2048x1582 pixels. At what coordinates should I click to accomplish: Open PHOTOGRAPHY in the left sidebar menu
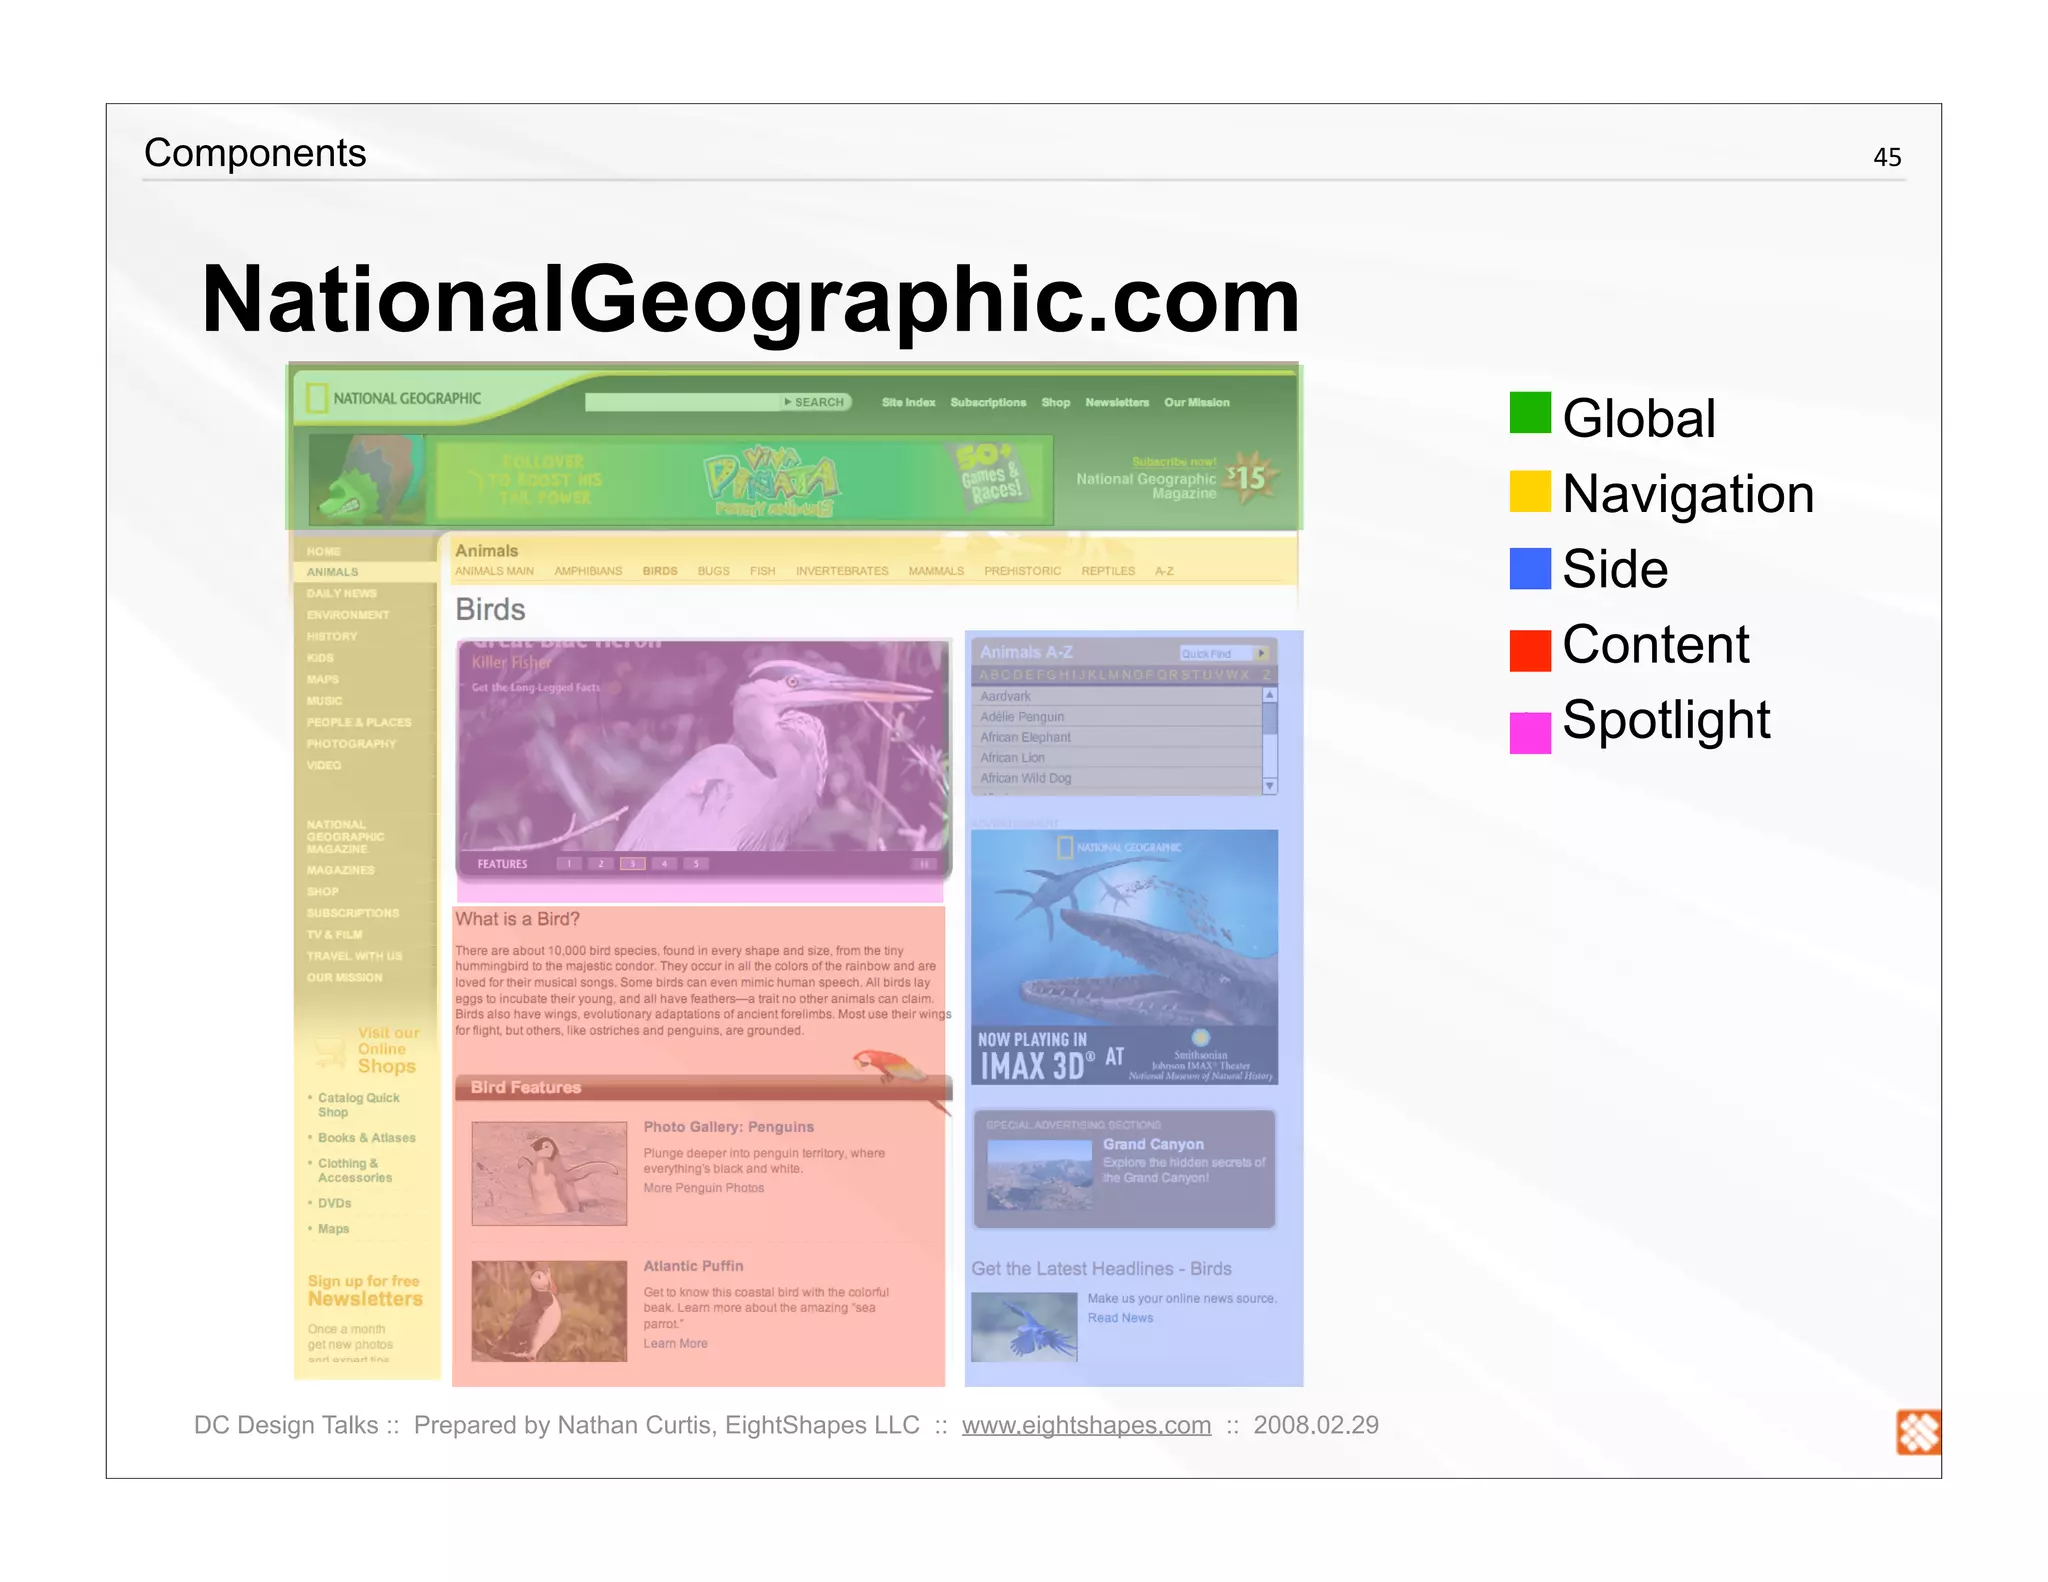click(351, 744)
